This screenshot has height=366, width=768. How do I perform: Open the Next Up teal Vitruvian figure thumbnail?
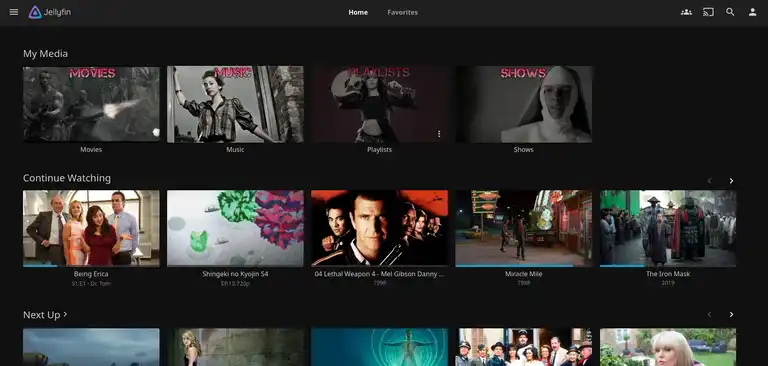tap(380, 347)
